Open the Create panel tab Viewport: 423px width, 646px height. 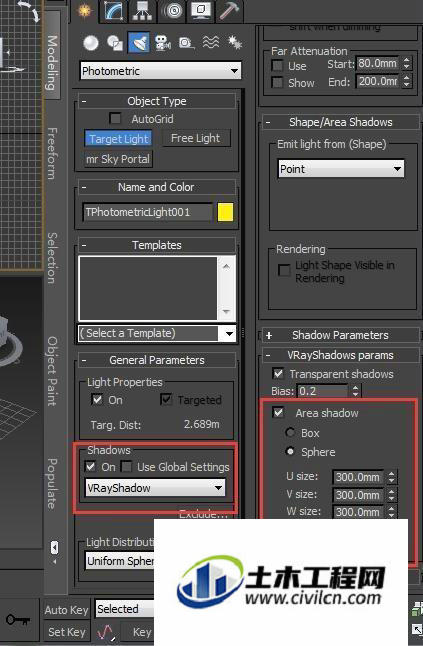(85, 11)
